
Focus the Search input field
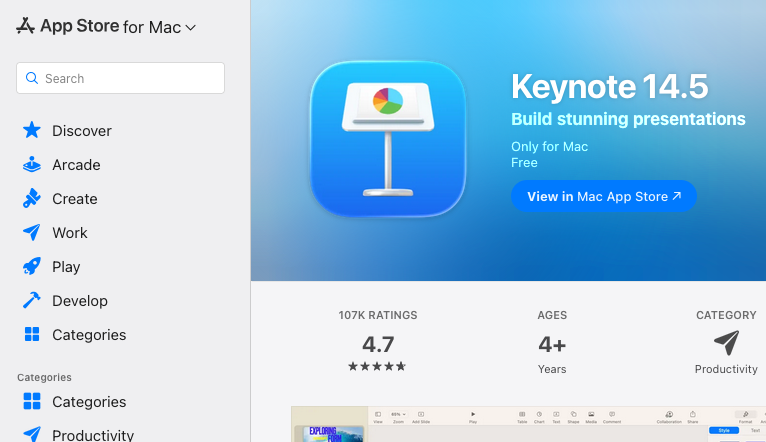(x=120, y=78)
